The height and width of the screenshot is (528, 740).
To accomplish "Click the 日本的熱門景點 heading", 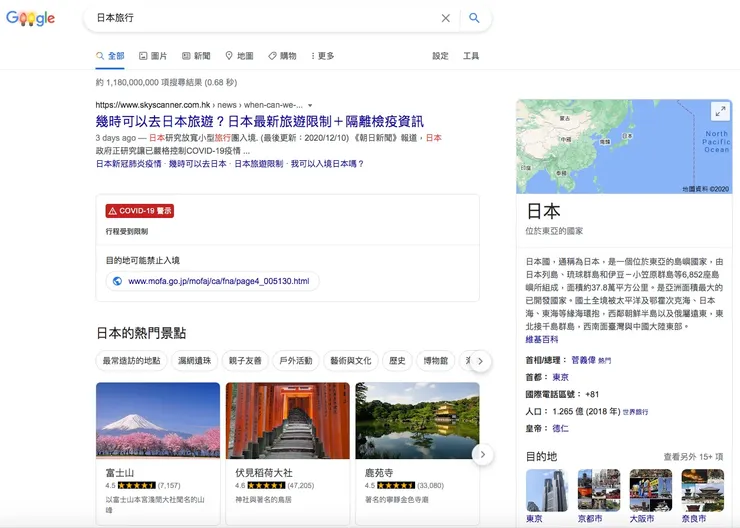I will [x=141, y=333].
